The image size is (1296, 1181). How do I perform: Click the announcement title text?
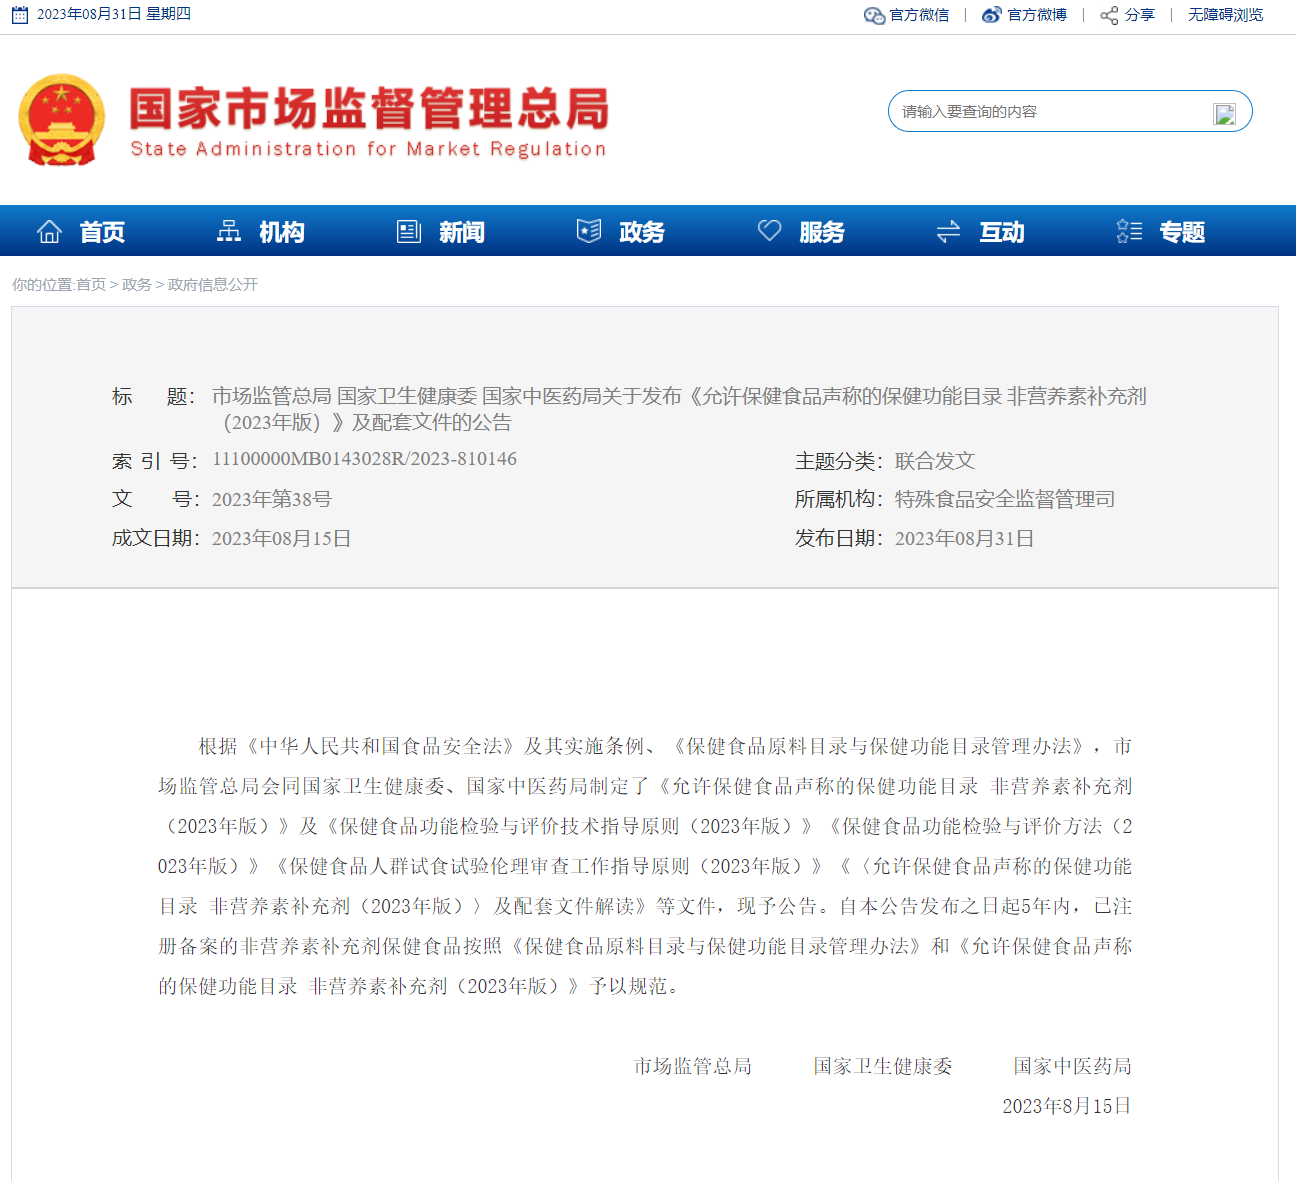pos(679,409)
